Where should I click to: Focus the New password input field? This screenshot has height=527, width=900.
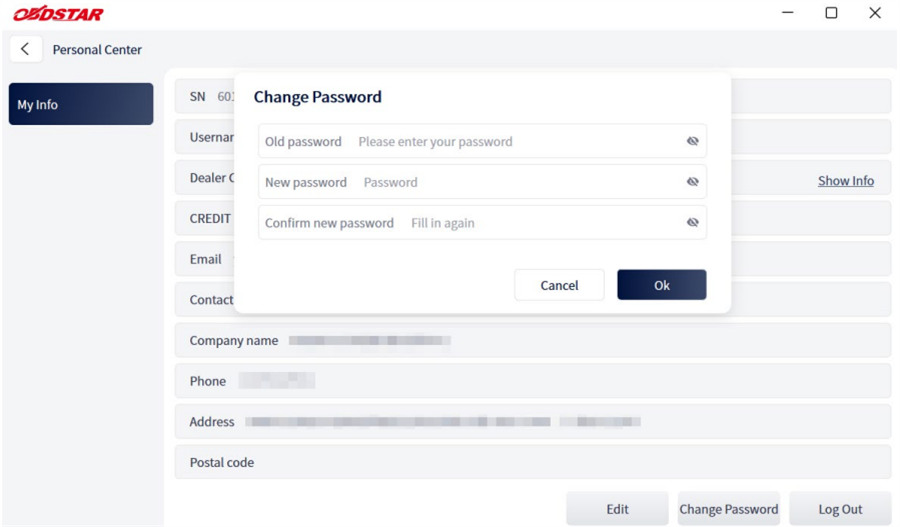(482, 182)
